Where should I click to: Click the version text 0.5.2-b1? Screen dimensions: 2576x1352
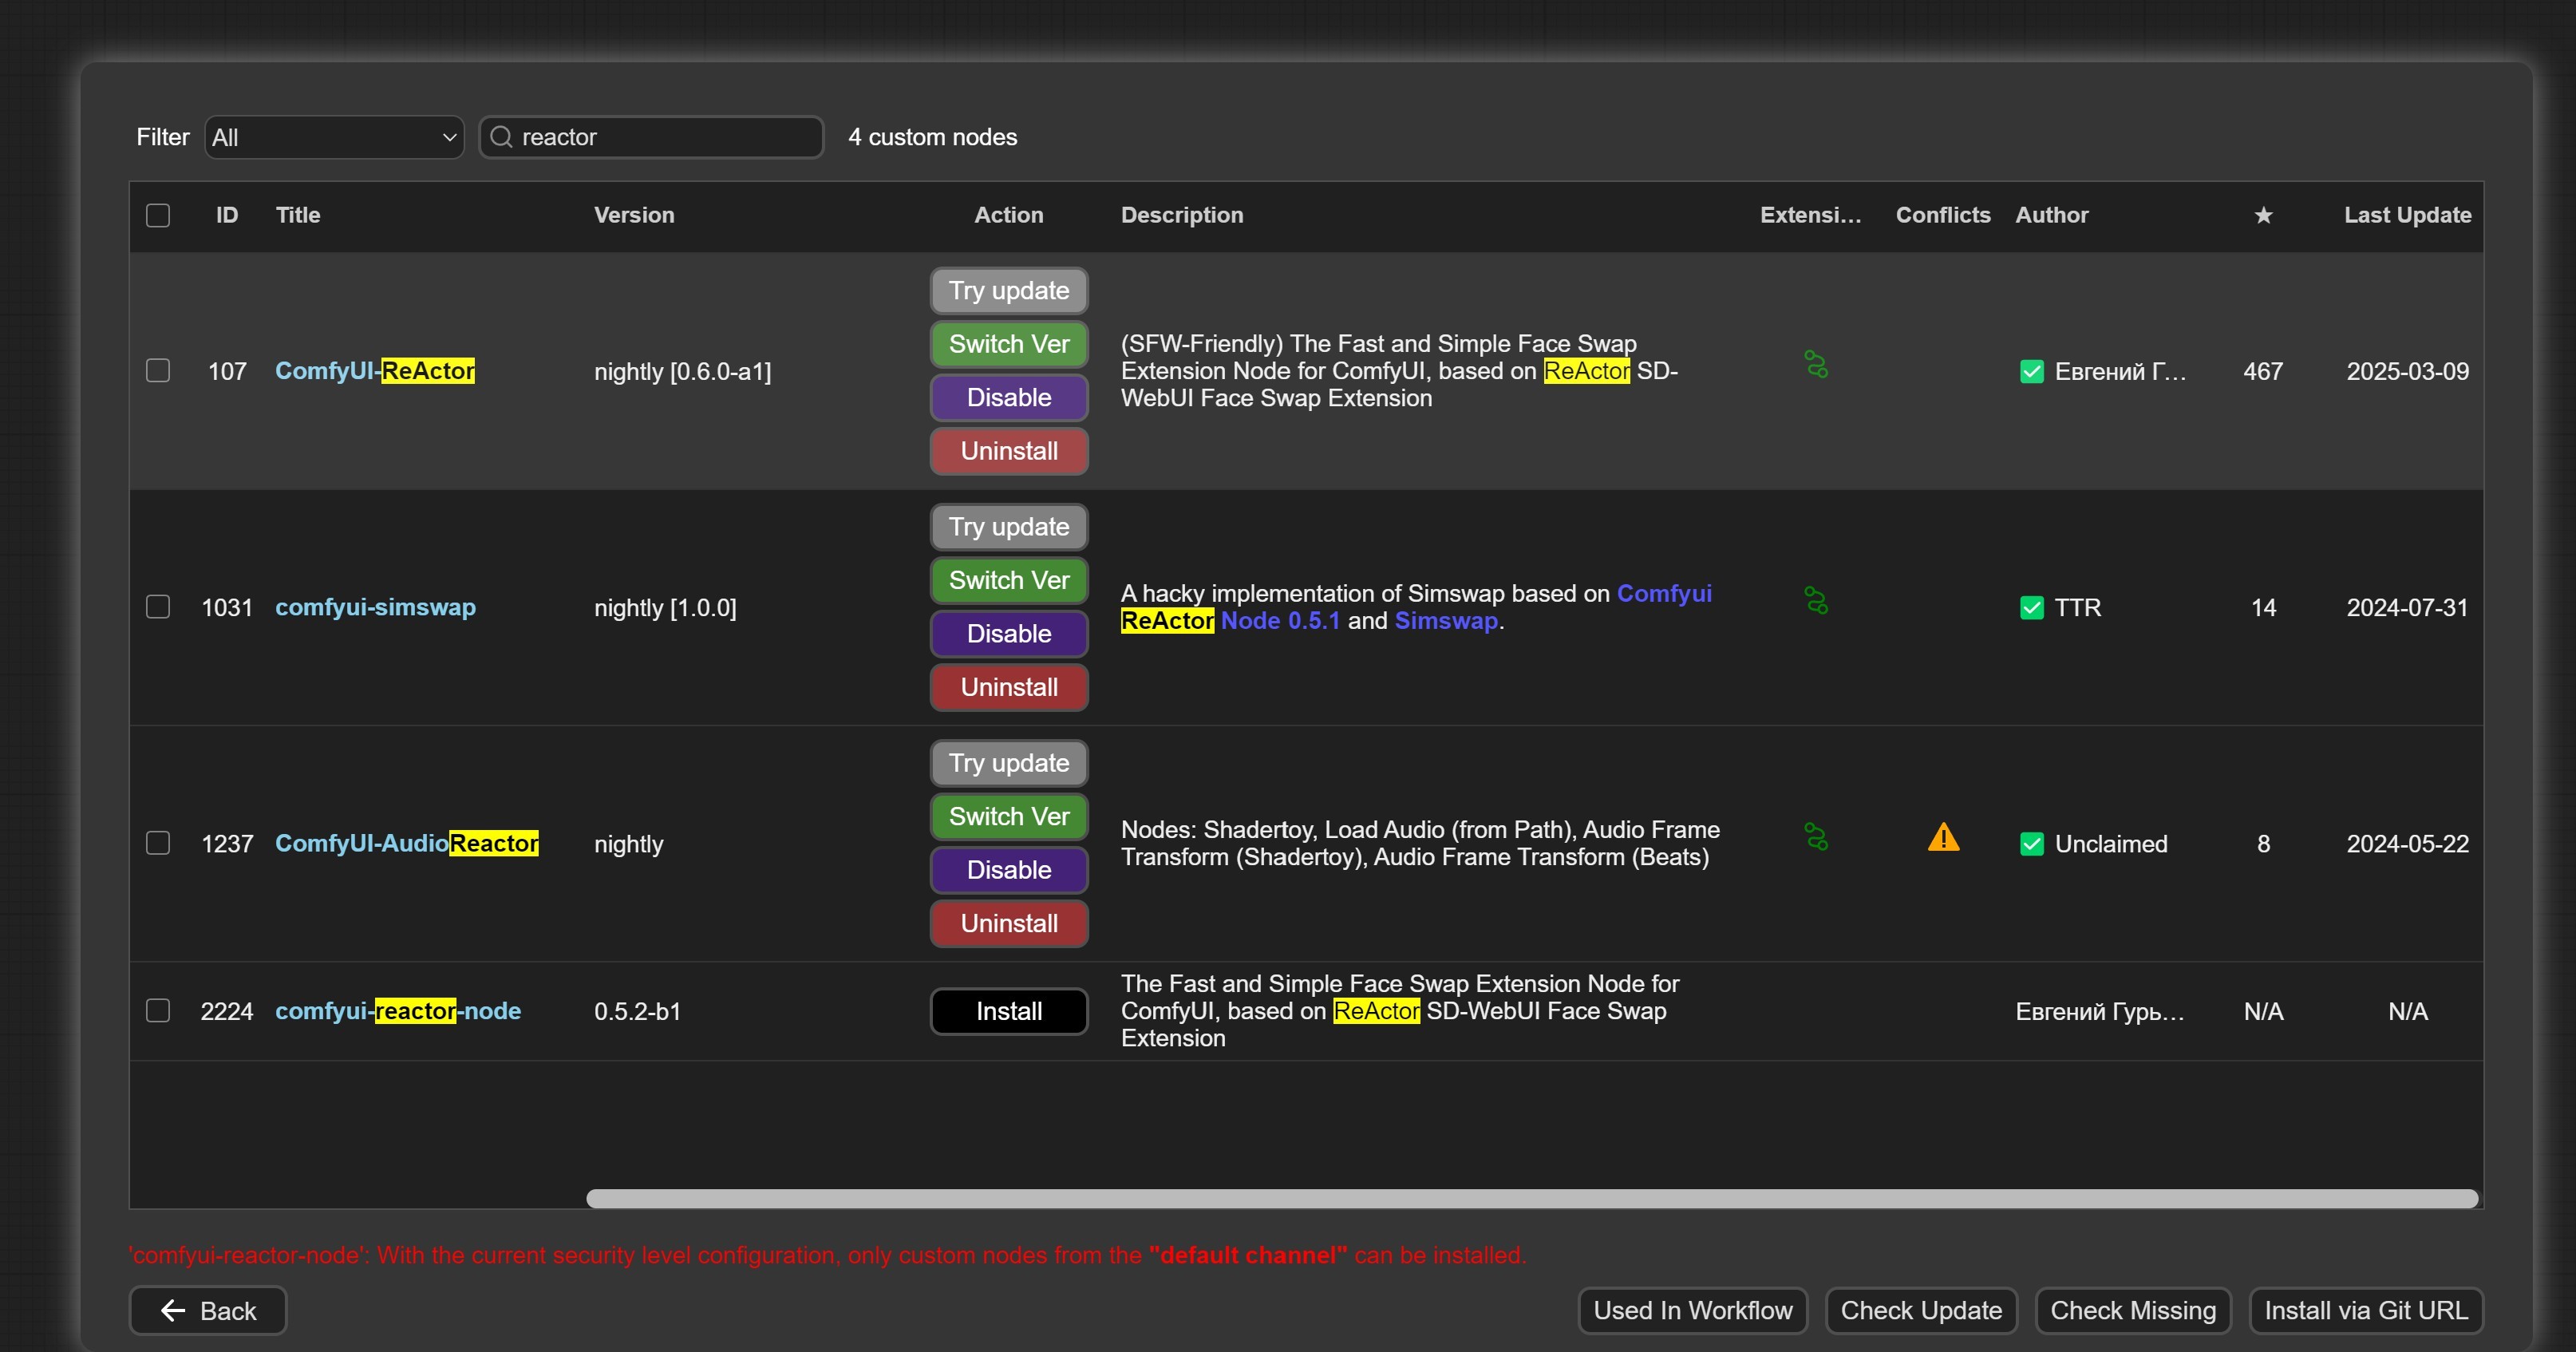tap(637, 1011)
